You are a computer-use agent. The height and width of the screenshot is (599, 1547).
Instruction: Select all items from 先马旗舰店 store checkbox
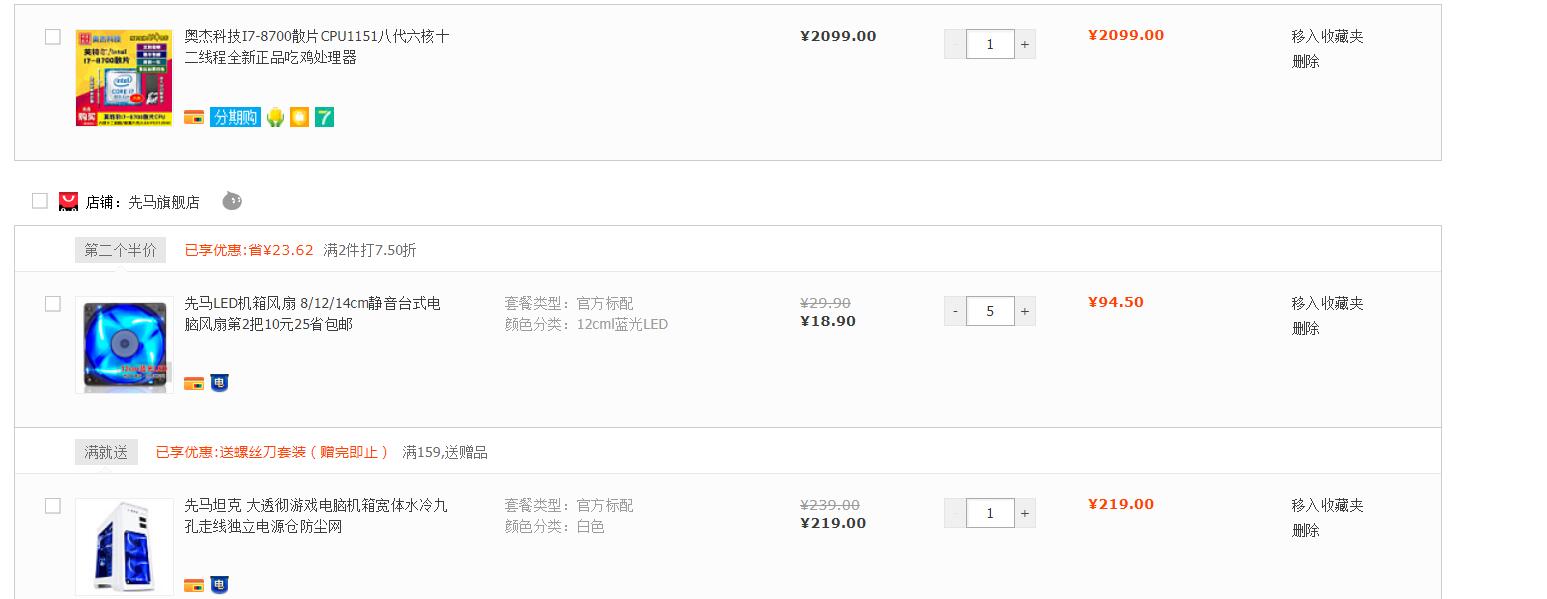[40, 201]
